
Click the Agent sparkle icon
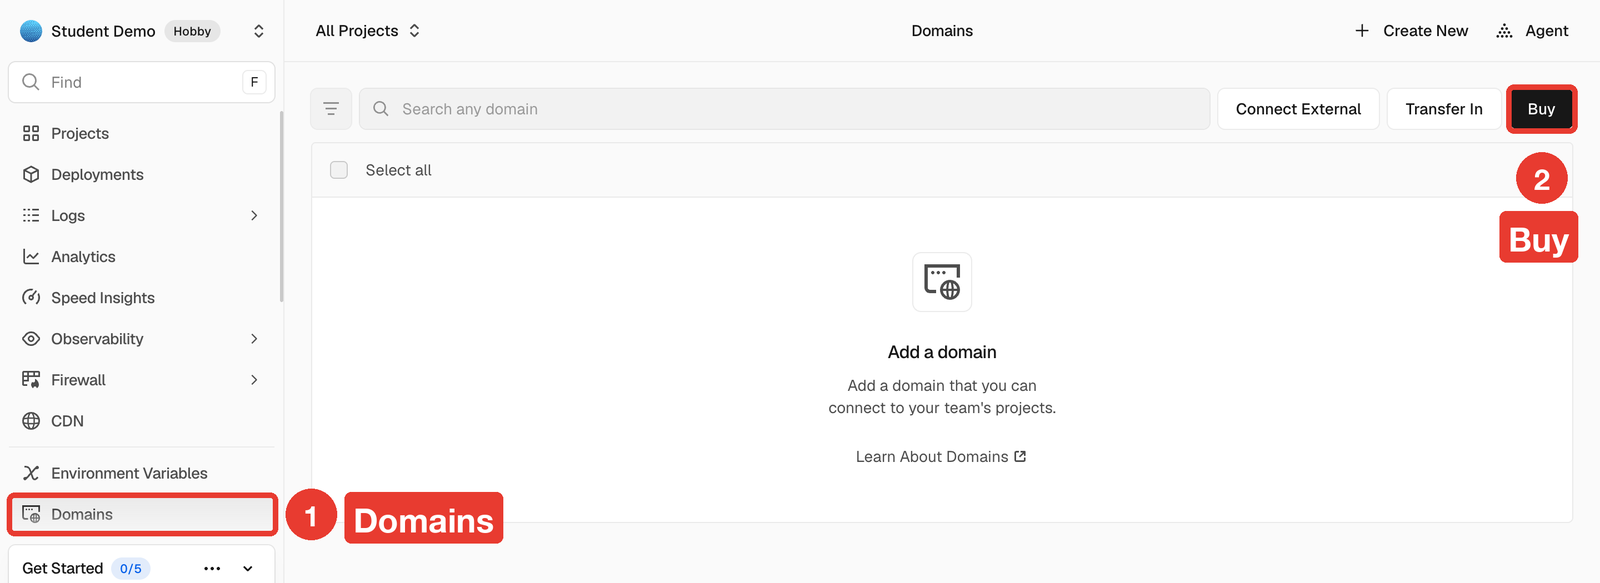[1504, 31]
